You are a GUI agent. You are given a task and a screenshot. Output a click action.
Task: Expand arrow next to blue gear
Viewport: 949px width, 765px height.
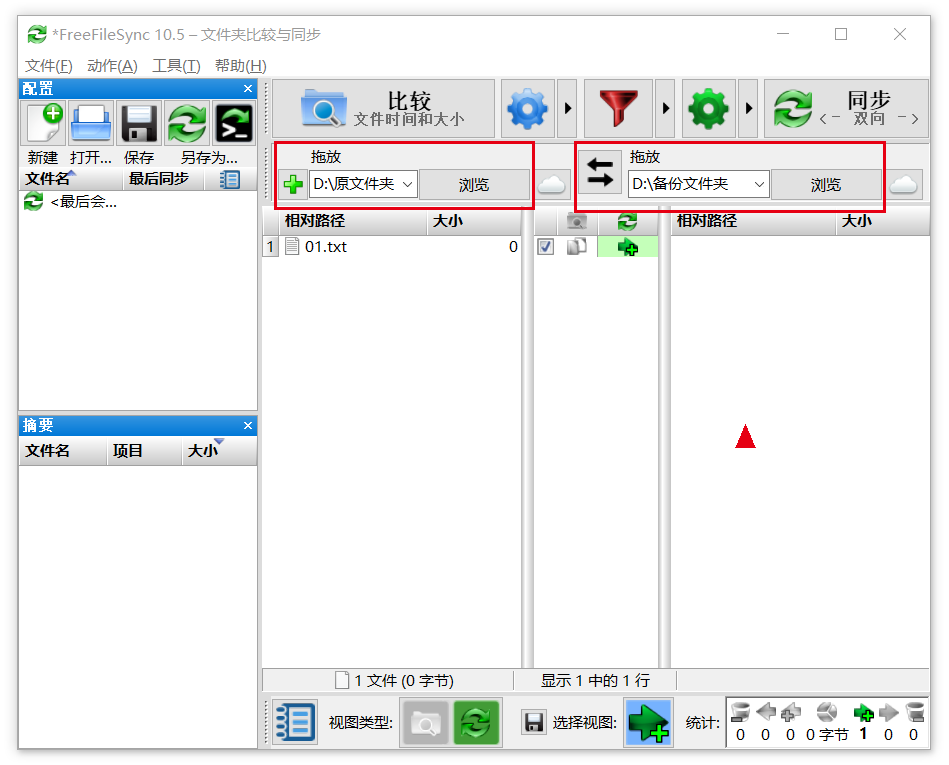pyautogui.click(x=567, y=108)
